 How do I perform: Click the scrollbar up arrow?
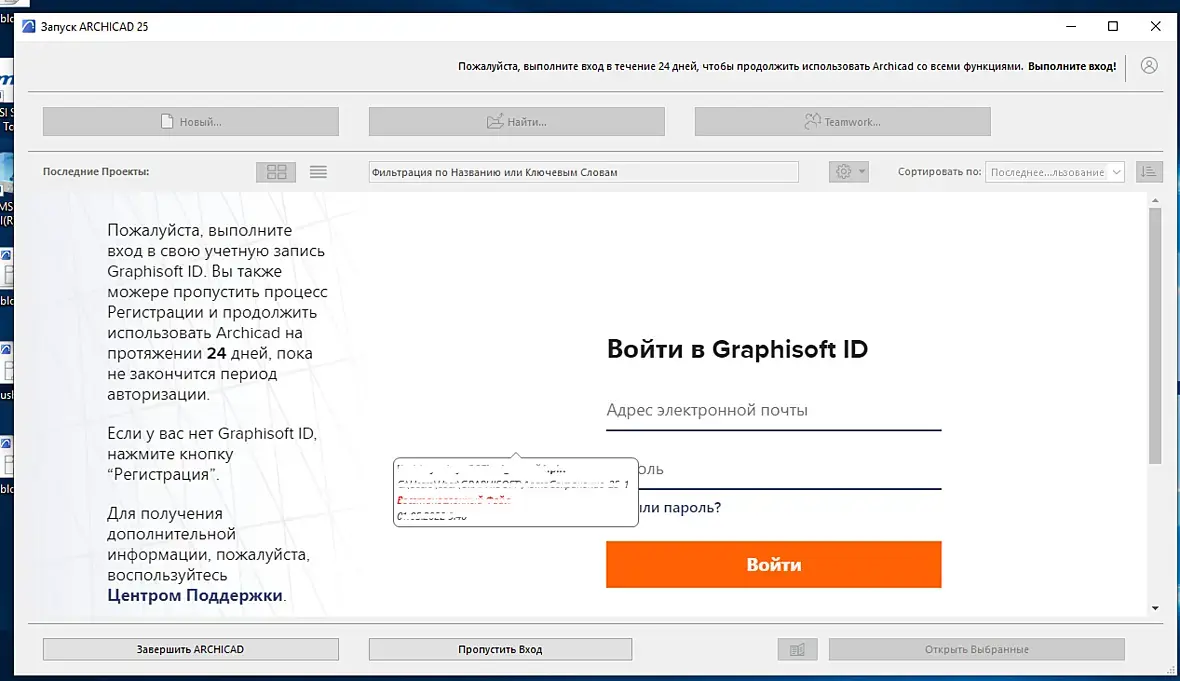pyautogui.click(x=1155, y=200)
